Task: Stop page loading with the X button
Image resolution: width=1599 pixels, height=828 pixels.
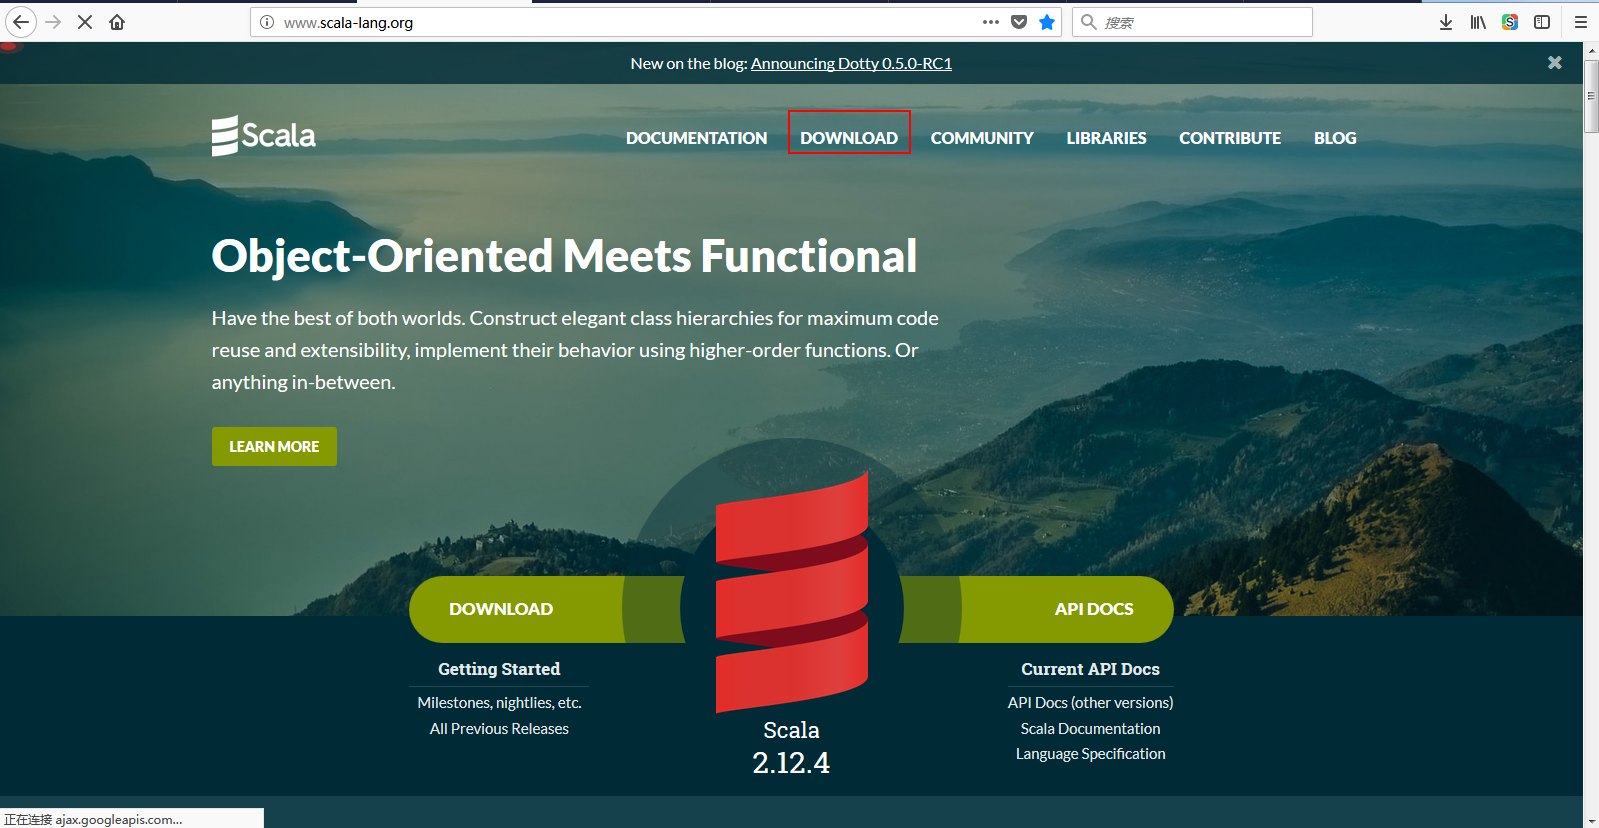Action: (x=85, y=22)
